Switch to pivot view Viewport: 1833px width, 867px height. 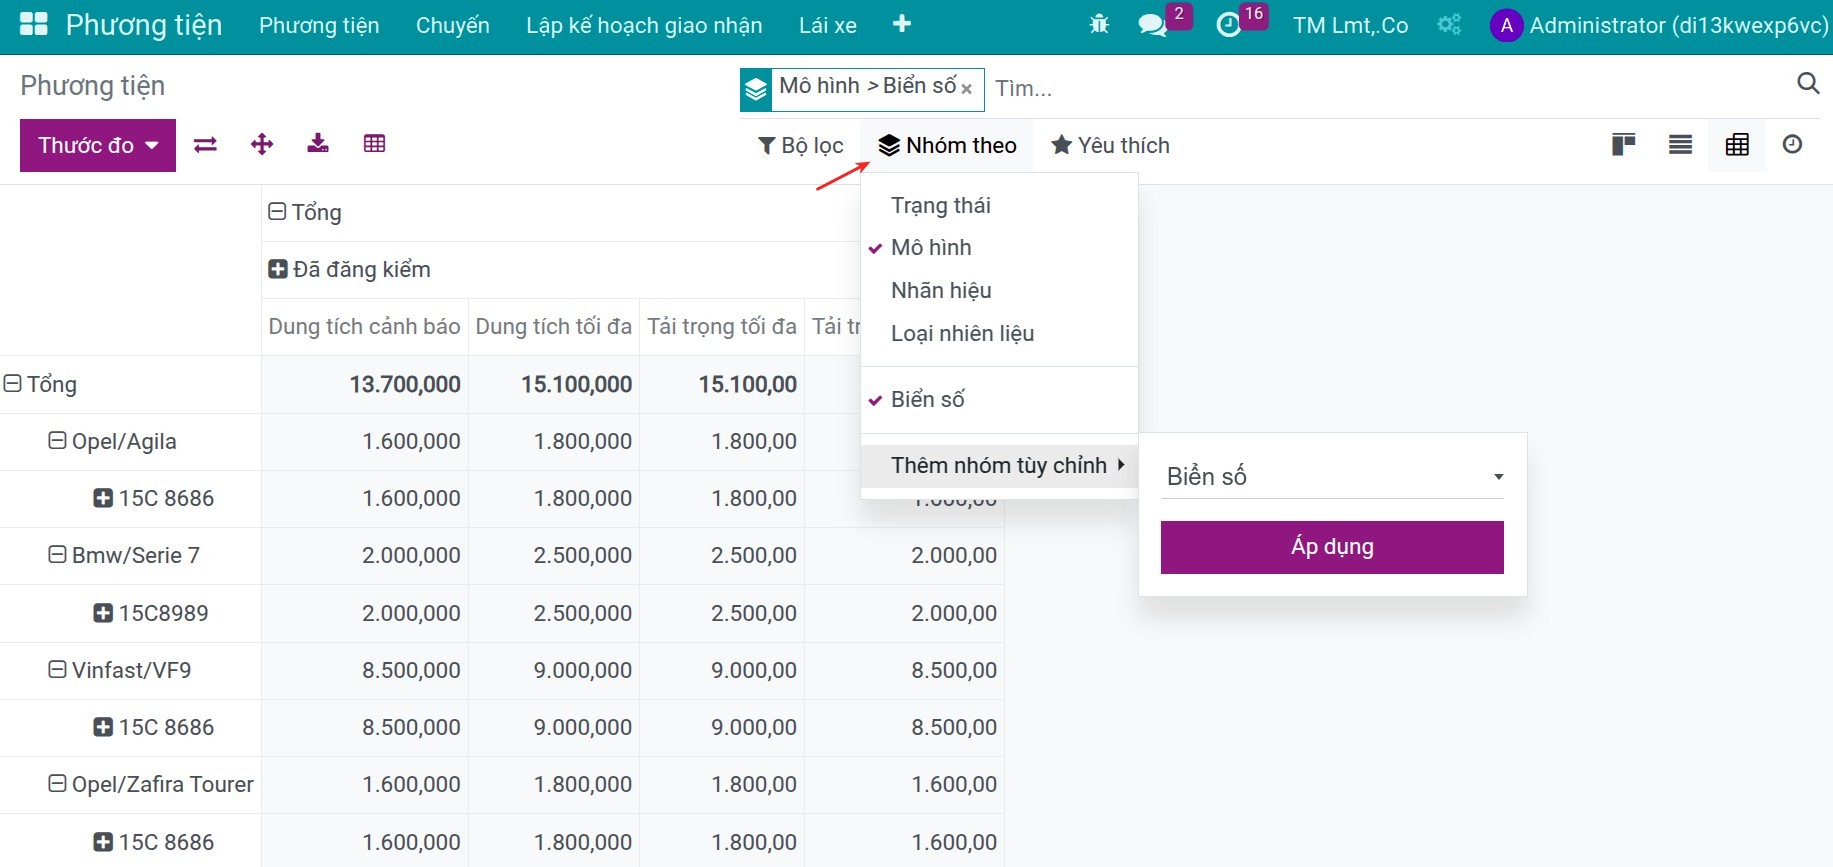pos(1737,145)
